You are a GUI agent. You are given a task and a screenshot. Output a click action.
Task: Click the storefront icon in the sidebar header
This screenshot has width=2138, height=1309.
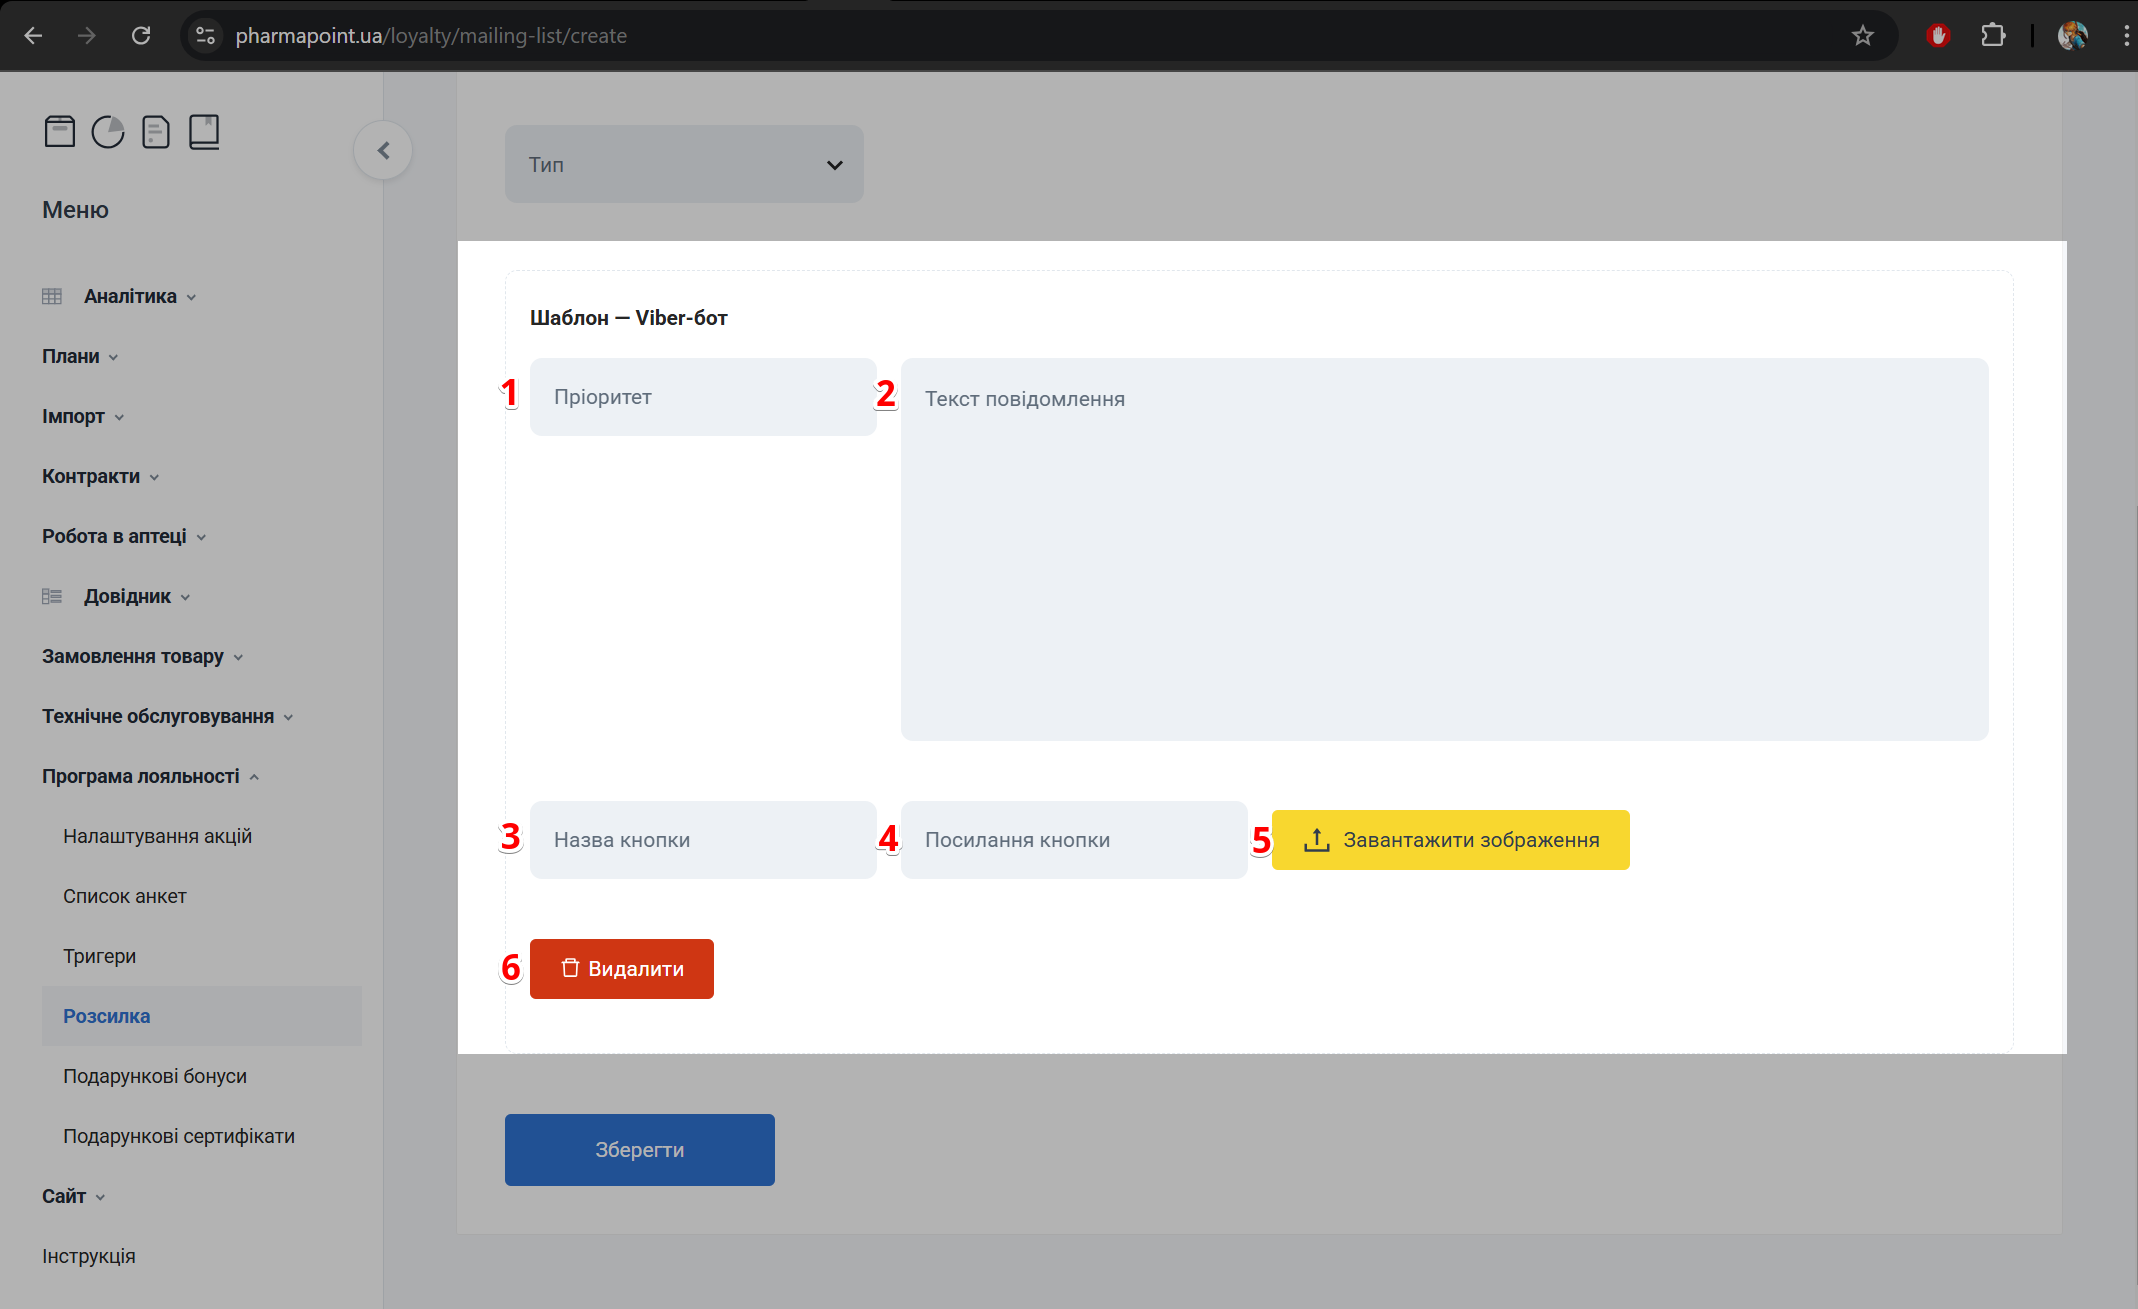[x=60, y=131]
